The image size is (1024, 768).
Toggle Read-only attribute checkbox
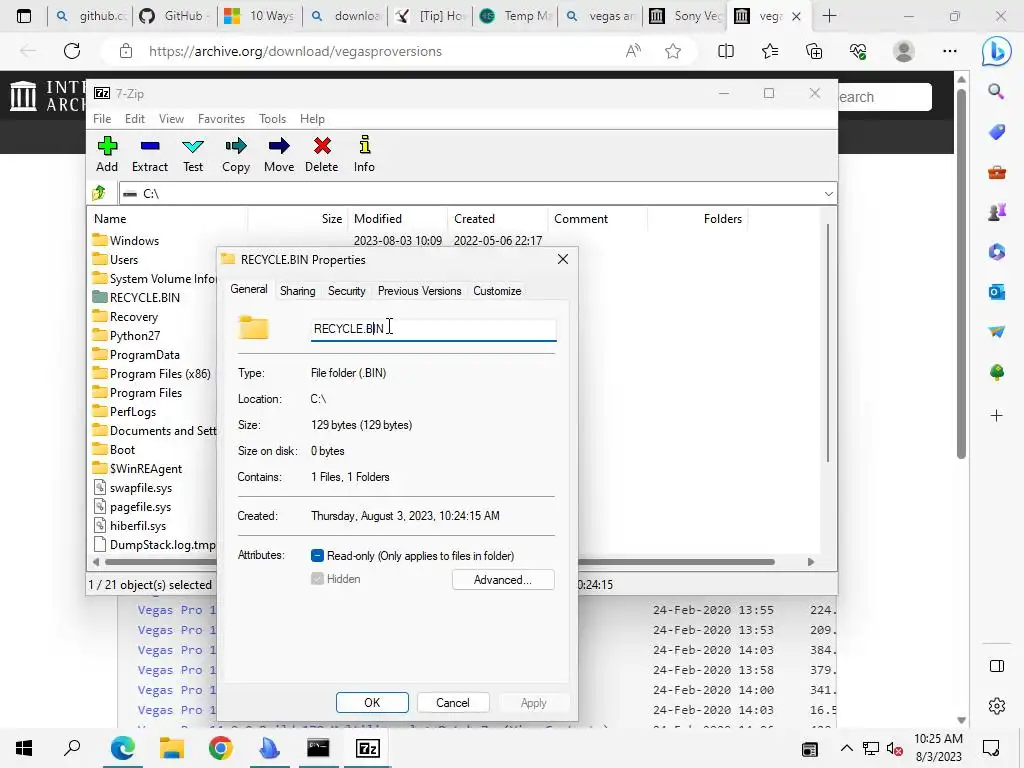coord(317,556)
